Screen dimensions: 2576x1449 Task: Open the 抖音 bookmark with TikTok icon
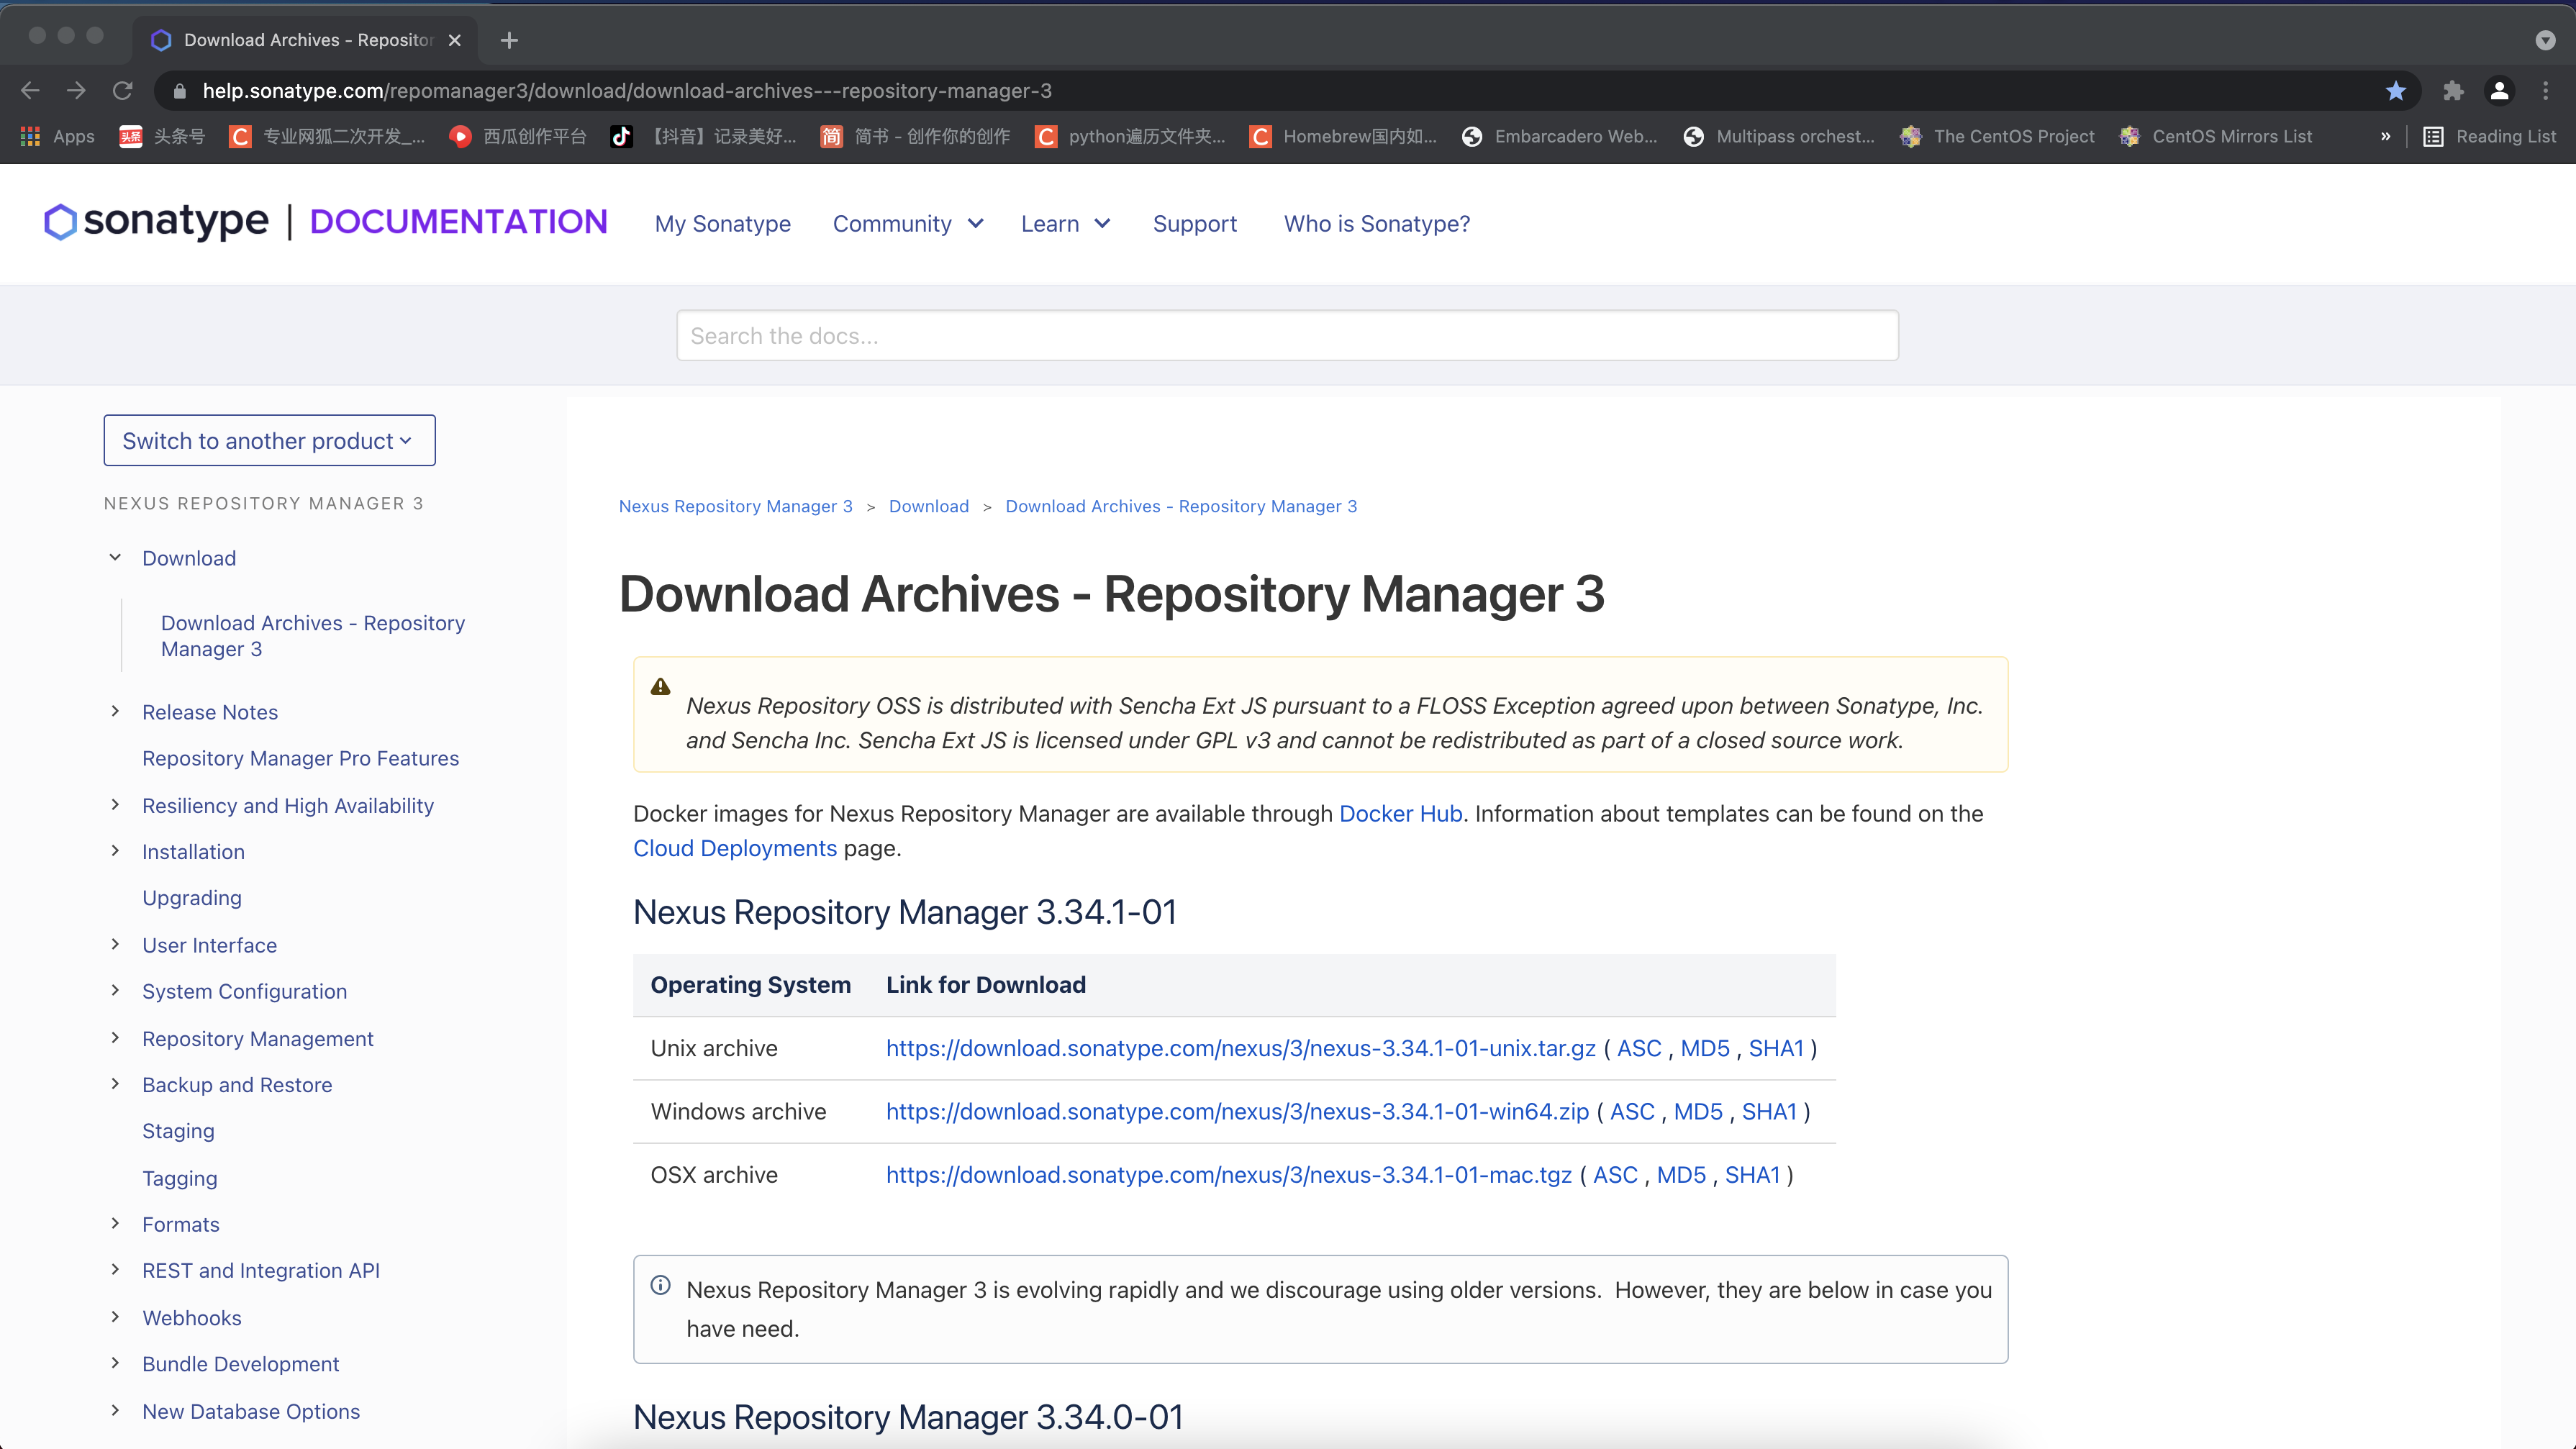tap(704, 136)
